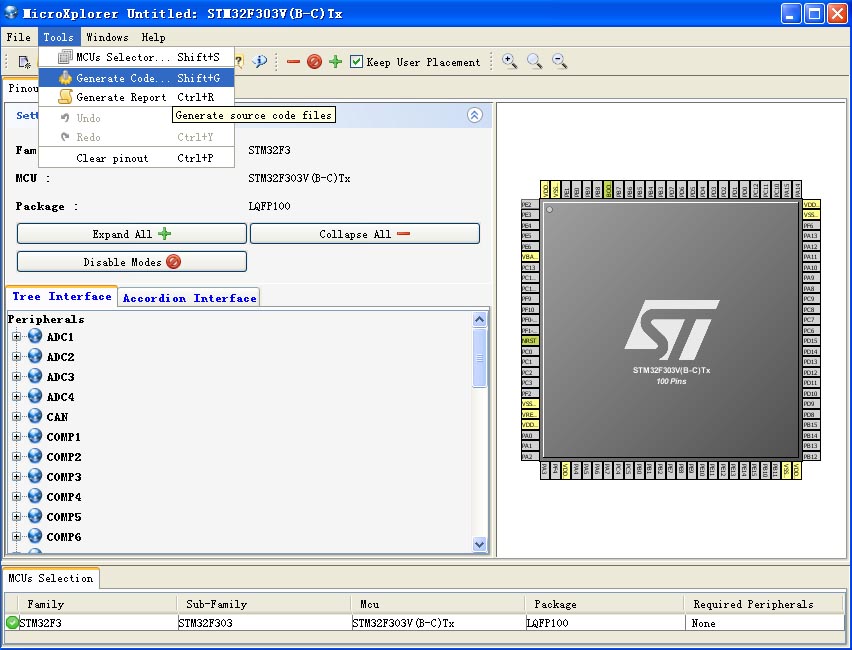This screenshot has width=852, height=650.
Task: Select MCUs Selector menu entry
Action: point(137,57)
